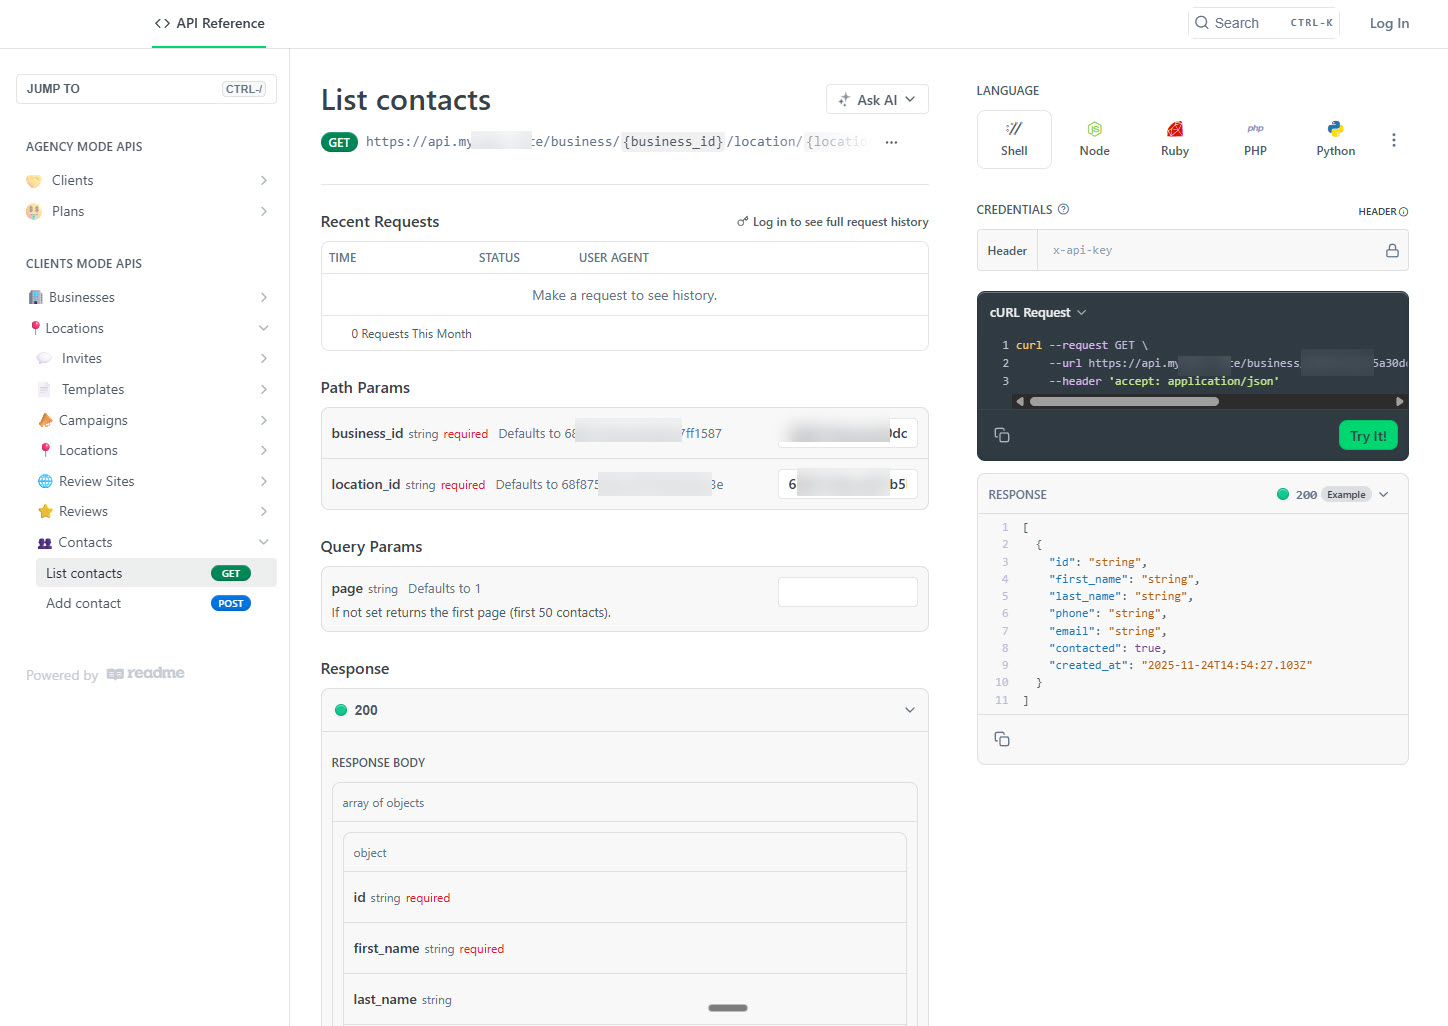
Task: Expand the Businesses sidebar section
Action: 263,297
